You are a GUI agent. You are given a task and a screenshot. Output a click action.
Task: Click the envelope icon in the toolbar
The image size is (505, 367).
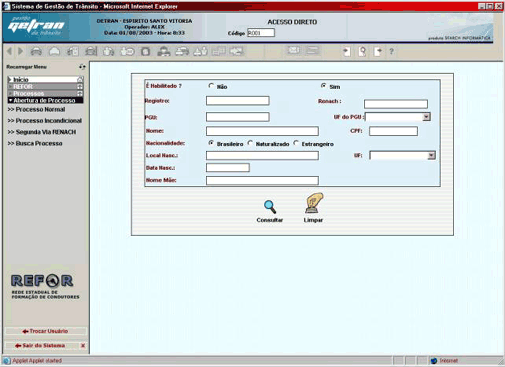point(293,51)
